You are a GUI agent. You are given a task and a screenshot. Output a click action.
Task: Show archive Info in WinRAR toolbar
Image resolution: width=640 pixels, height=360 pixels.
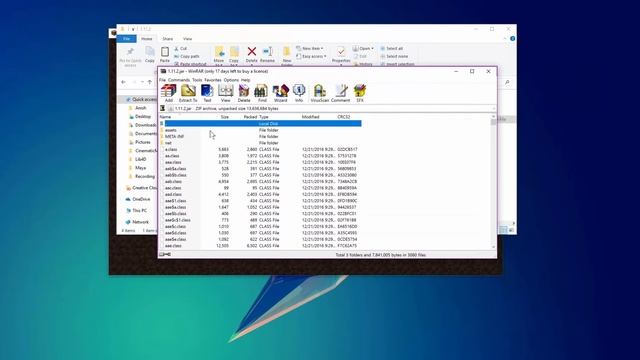(299, 93)
